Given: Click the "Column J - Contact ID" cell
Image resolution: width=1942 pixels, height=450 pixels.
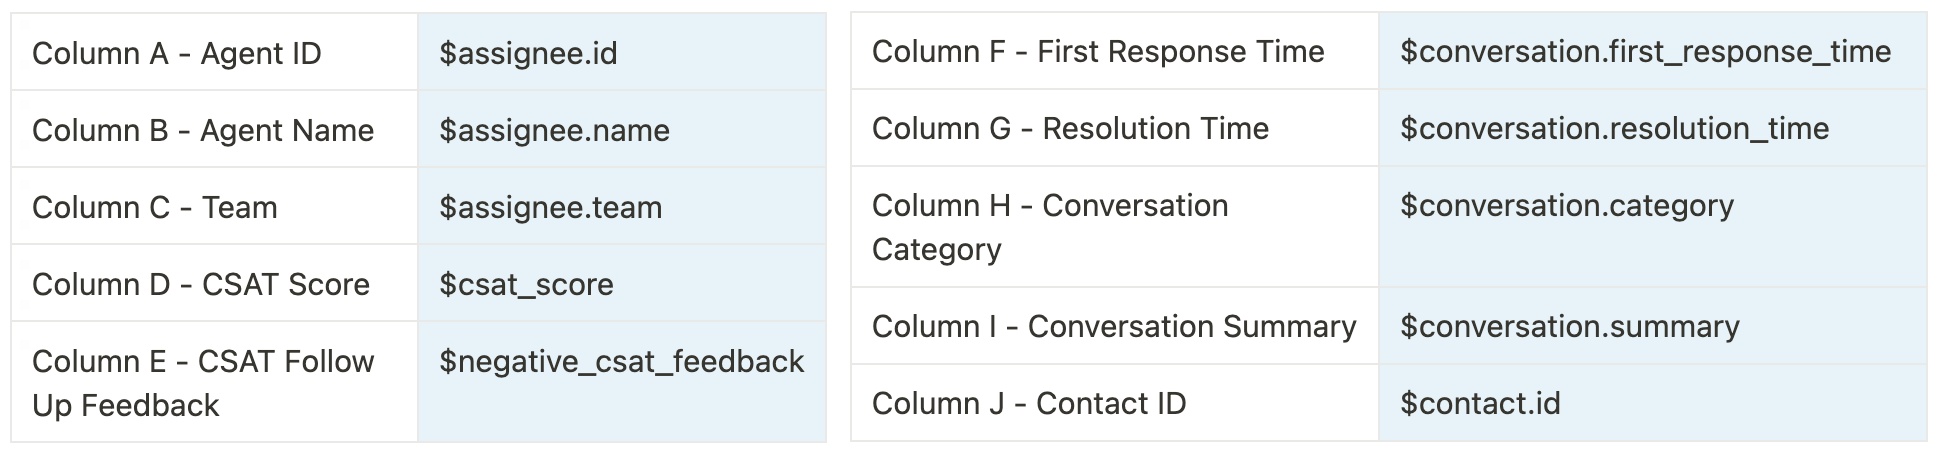Looking at the screenshot, I should (1029, 403).
